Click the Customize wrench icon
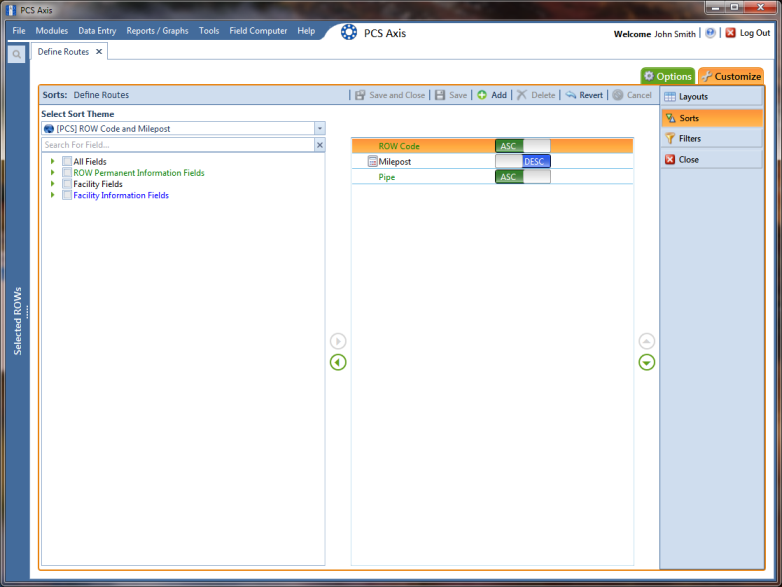This screenshot has height=587, width=782. pos(706,76)
